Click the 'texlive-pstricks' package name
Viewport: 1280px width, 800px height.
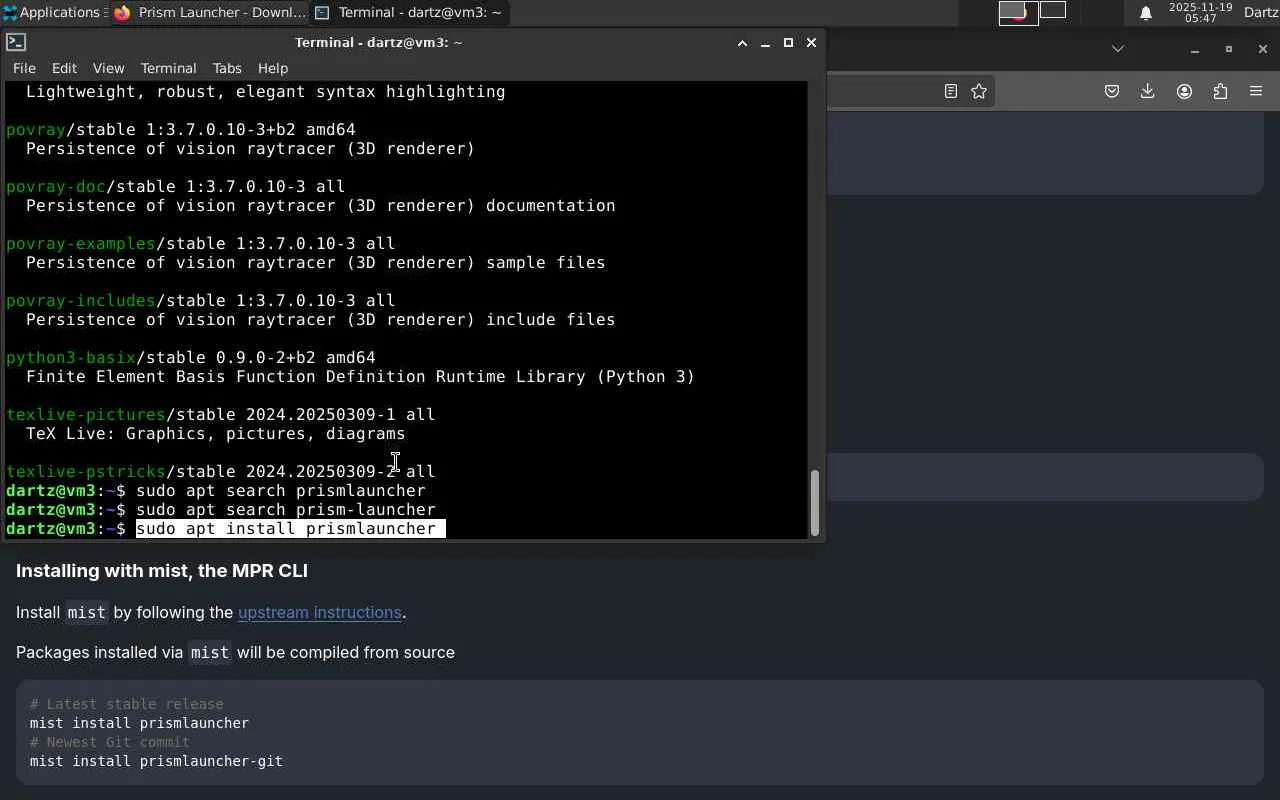point(86,472)
